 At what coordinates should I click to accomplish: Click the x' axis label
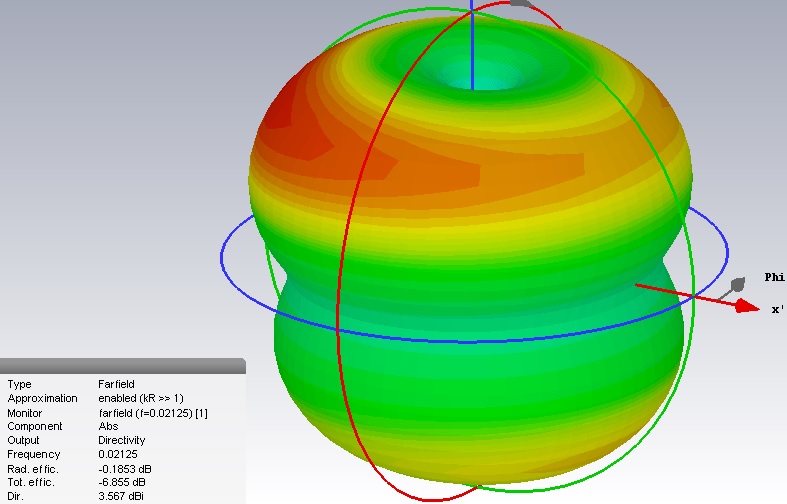point(777,310)
